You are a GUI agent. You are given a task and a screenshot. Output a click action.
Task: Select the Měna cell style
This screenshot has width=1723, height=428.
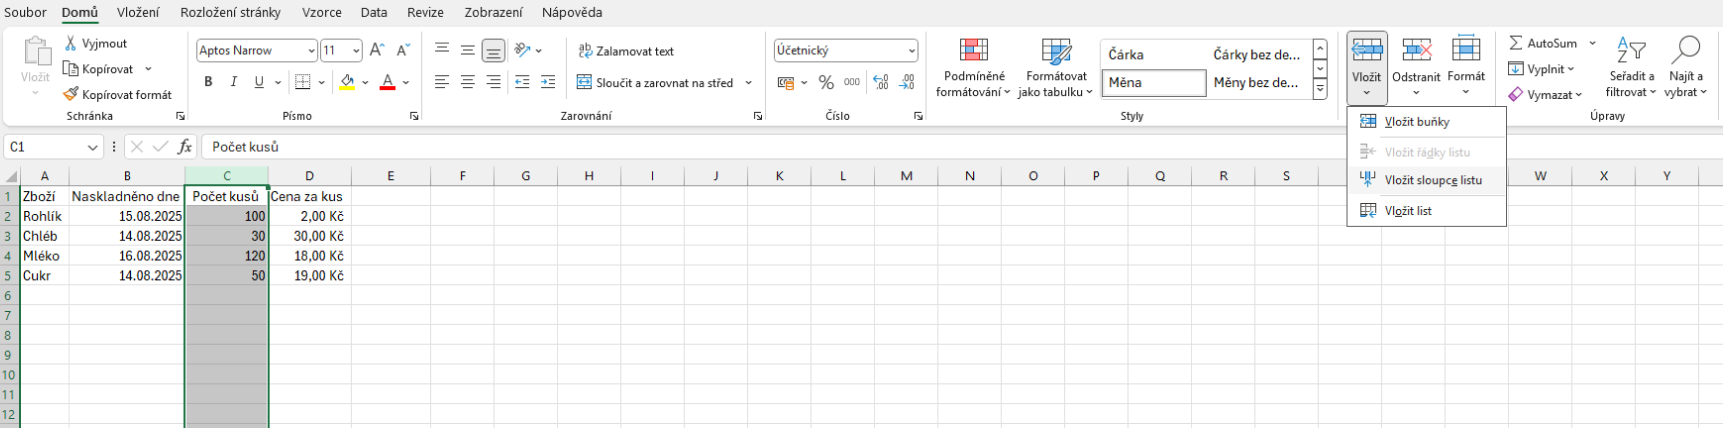[1154, 83]
